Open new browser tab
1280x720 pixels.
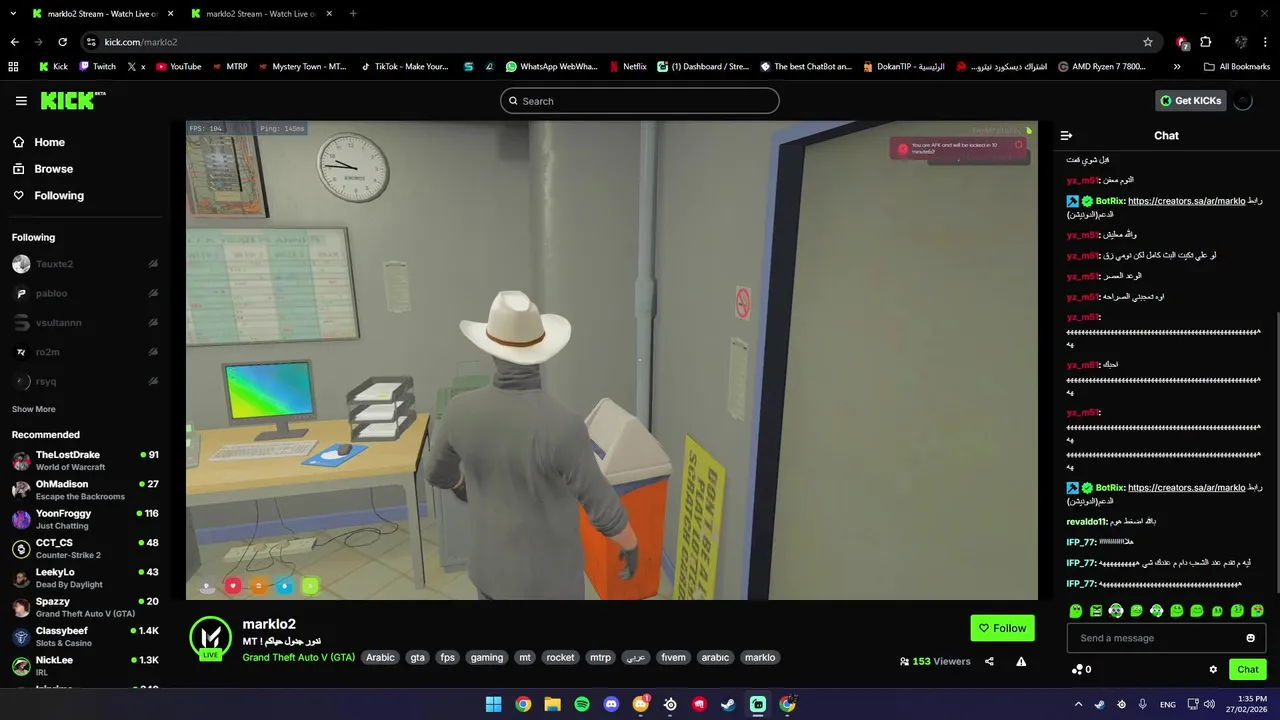(x=353, y=14)
